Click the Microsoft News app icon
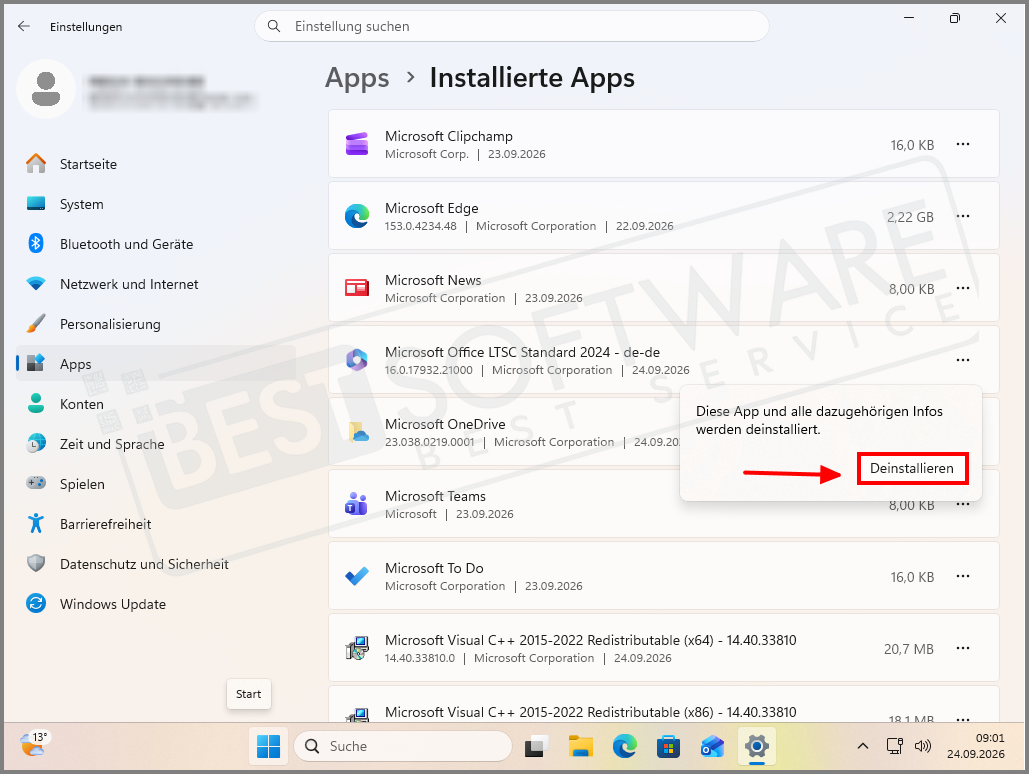 click(357, 288)
